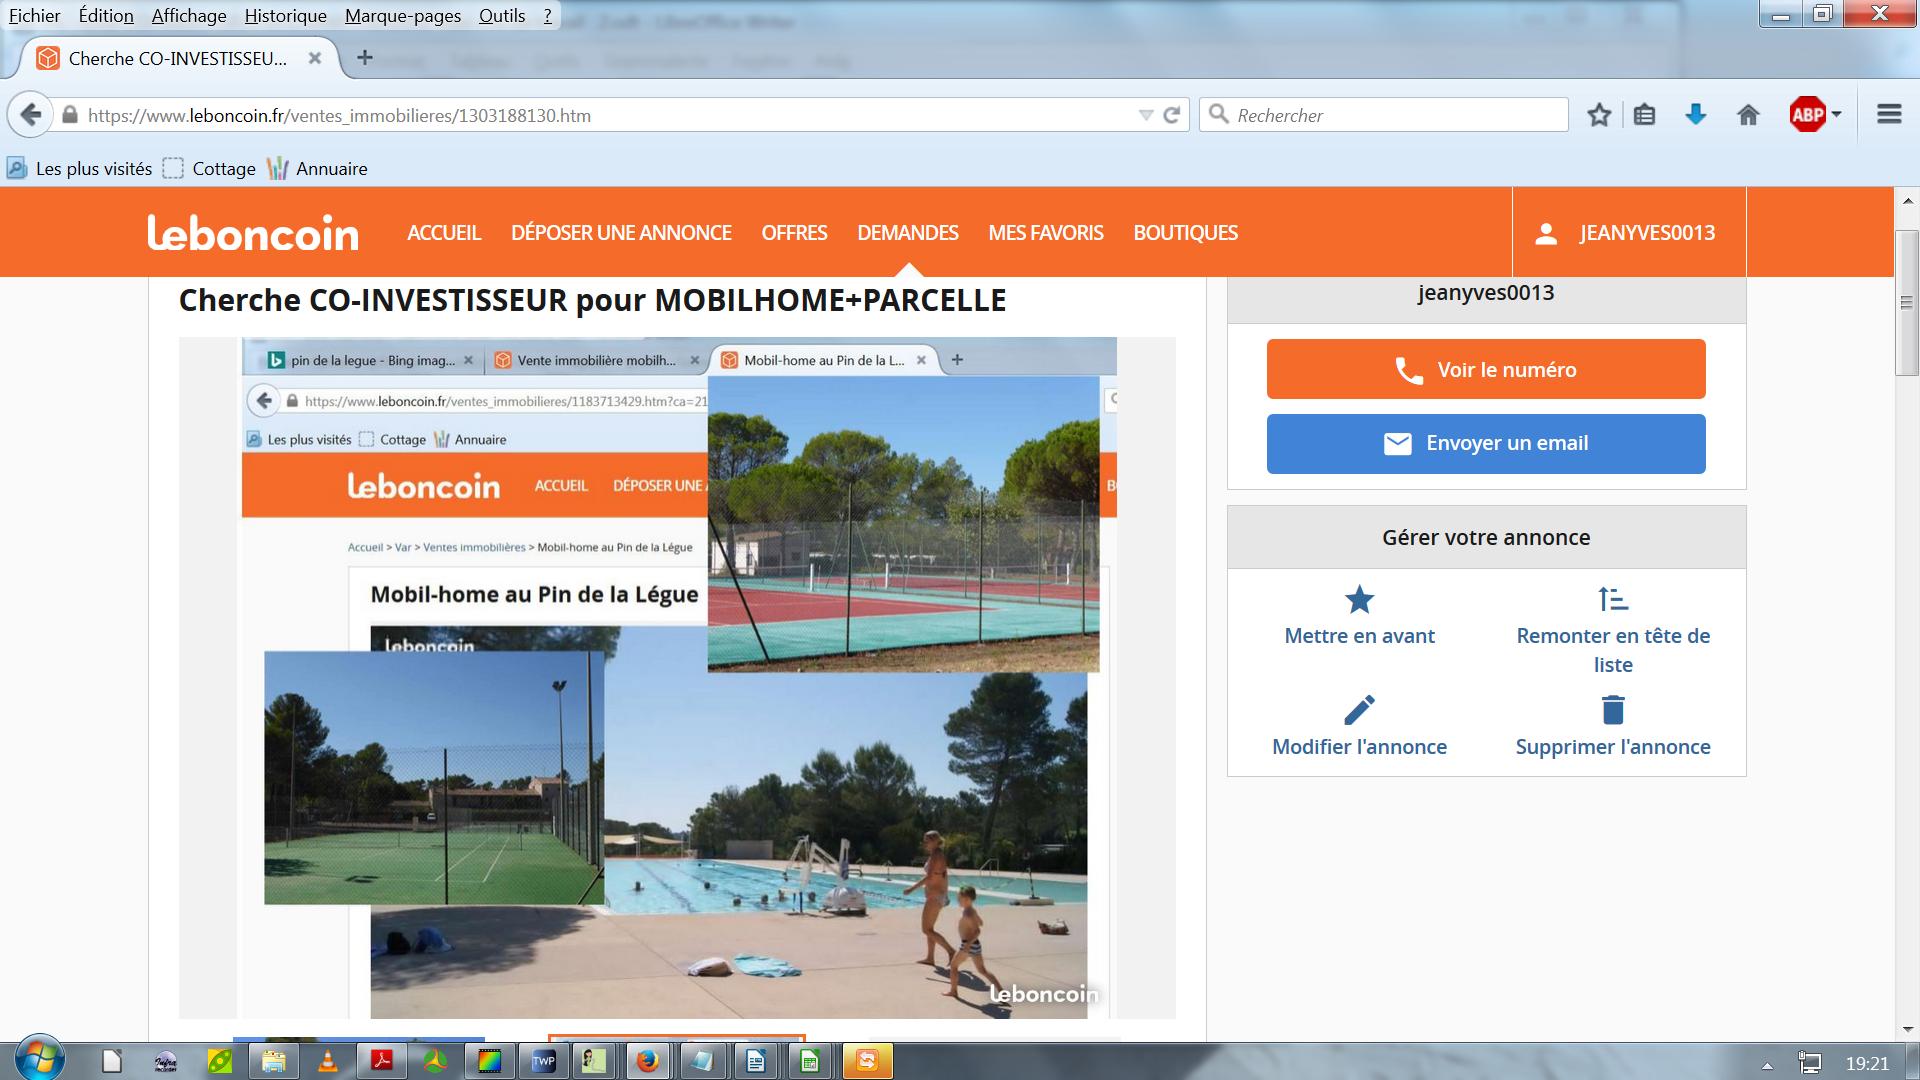Click the page vertical scrollbar thumb

click(x=1906, y=303)
